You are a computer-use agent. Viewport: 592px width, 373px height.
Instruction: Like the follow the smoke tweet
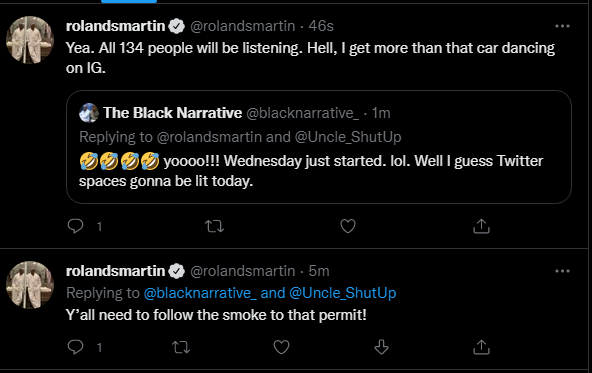281,347
